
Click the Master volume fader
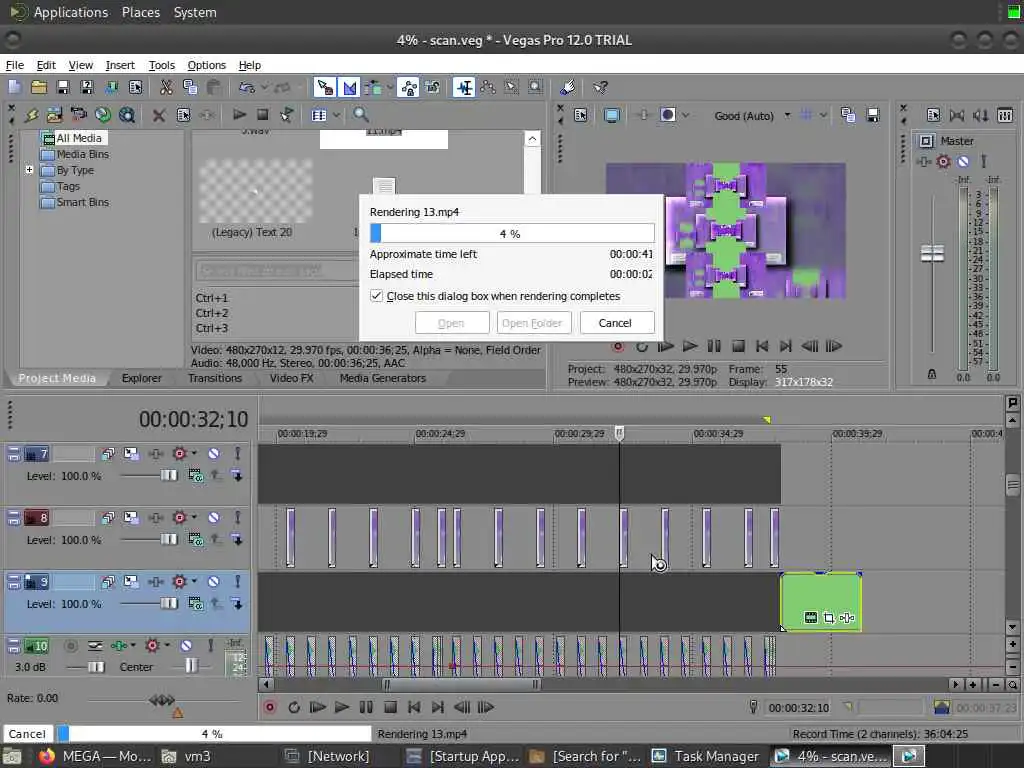tap(932, 253)
